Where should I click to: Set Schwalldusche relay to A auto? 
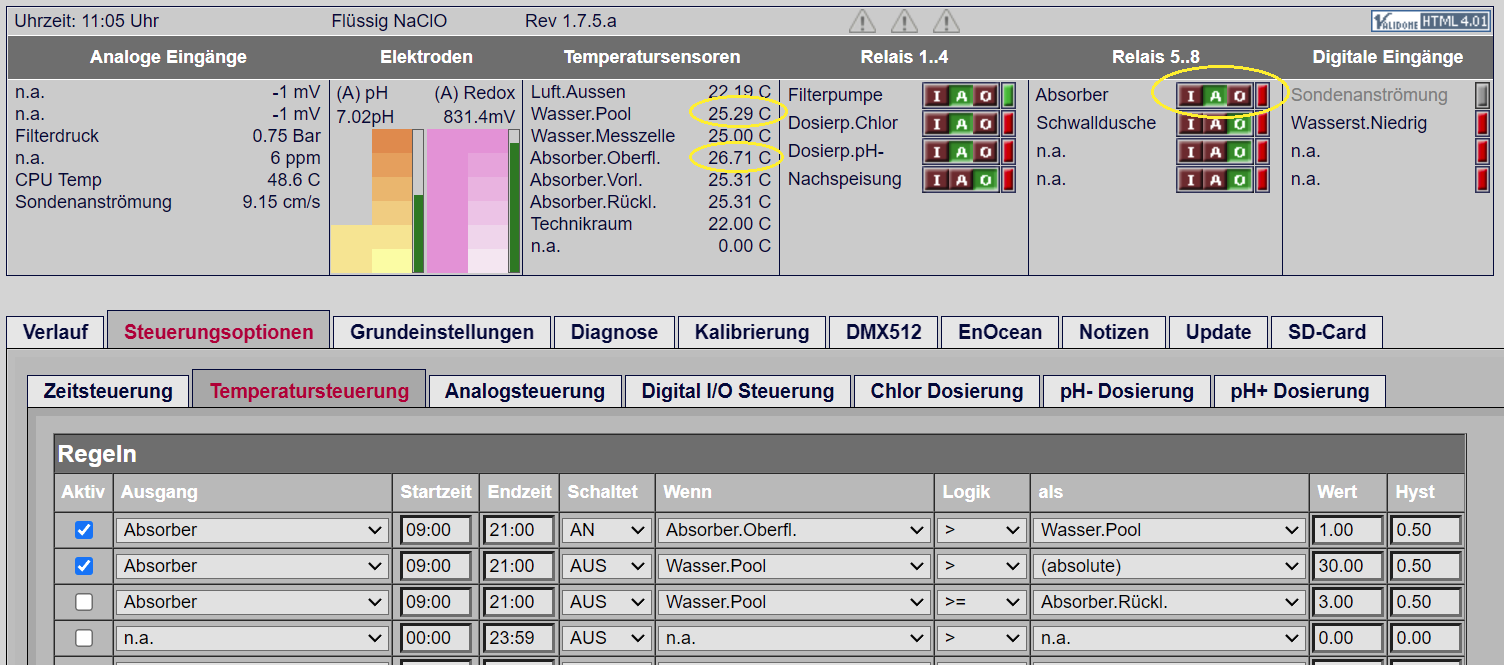(1215, 123)
